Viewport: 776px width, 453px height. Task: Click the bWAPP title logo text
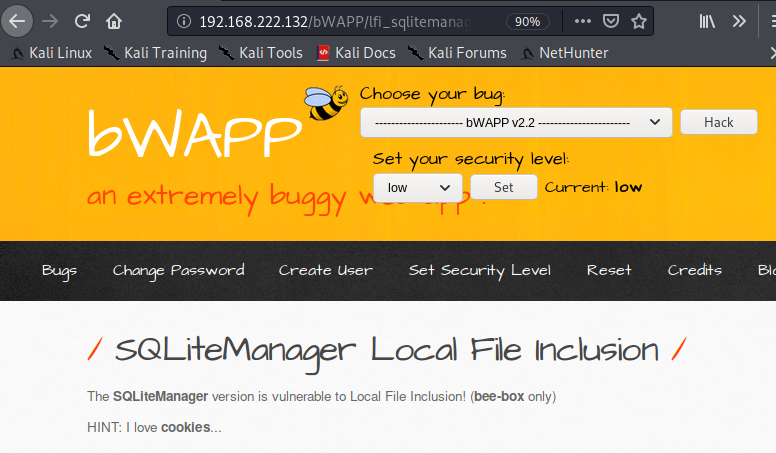point(194,134)
